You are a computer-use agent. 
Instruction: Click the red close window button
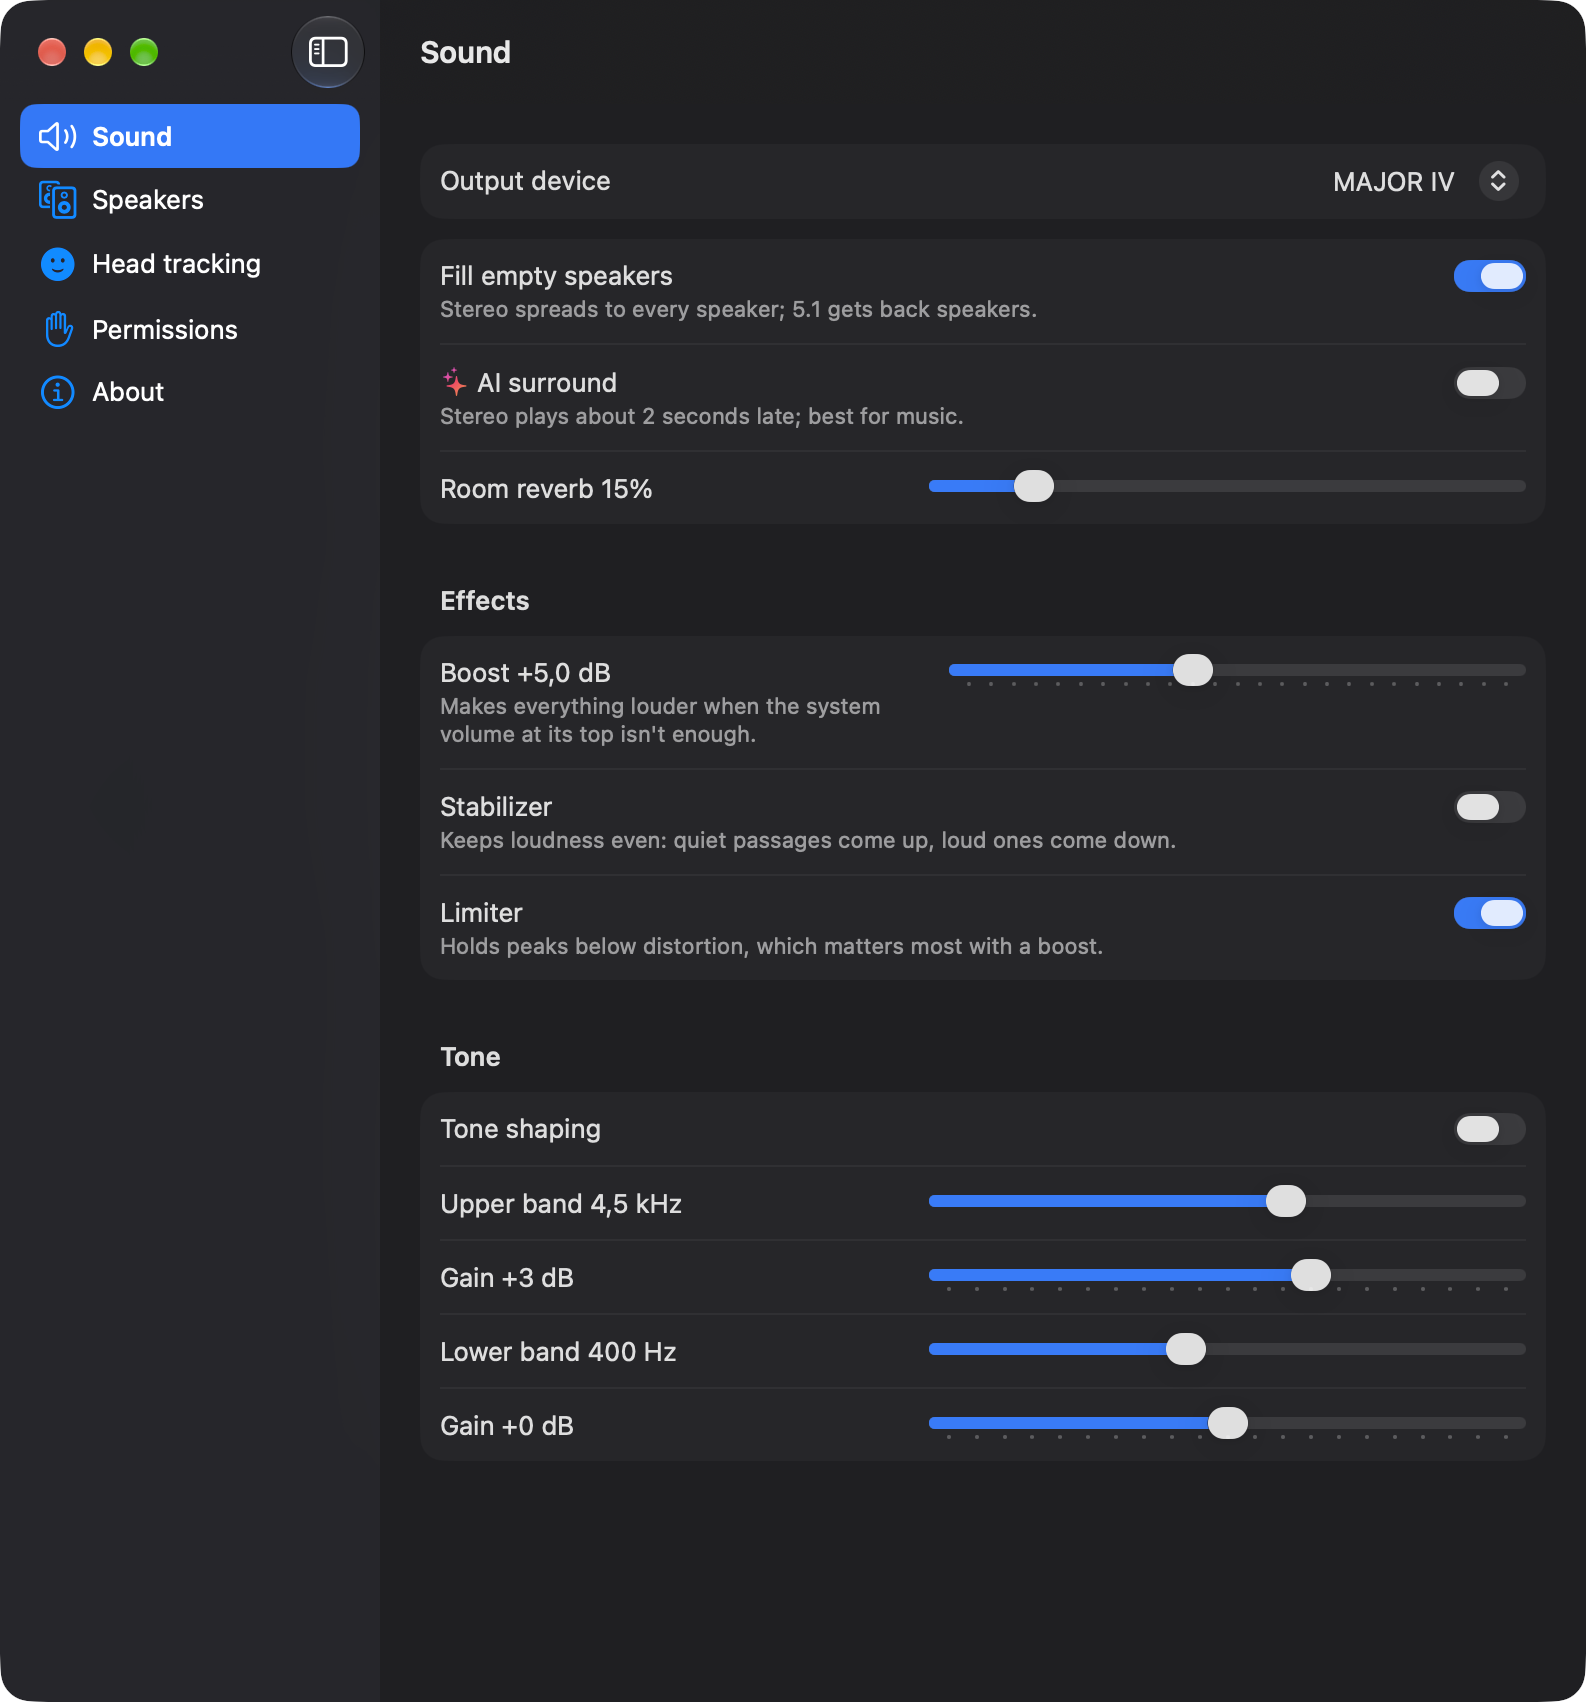pos(52,52)
